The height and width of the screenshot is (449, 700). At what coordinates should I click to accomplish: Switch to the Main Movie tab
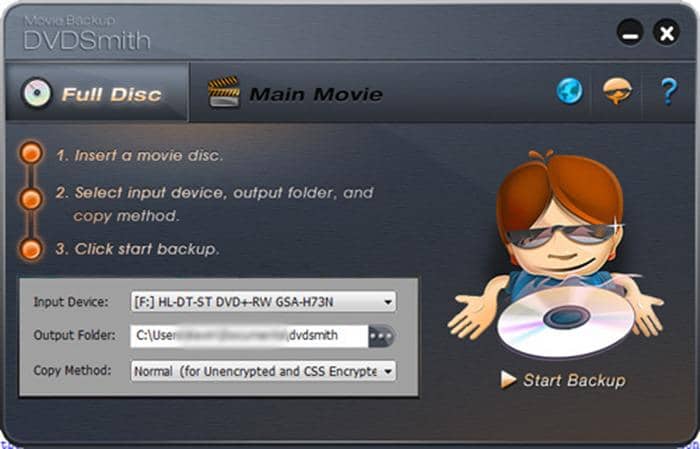click(x=314, y=95)
